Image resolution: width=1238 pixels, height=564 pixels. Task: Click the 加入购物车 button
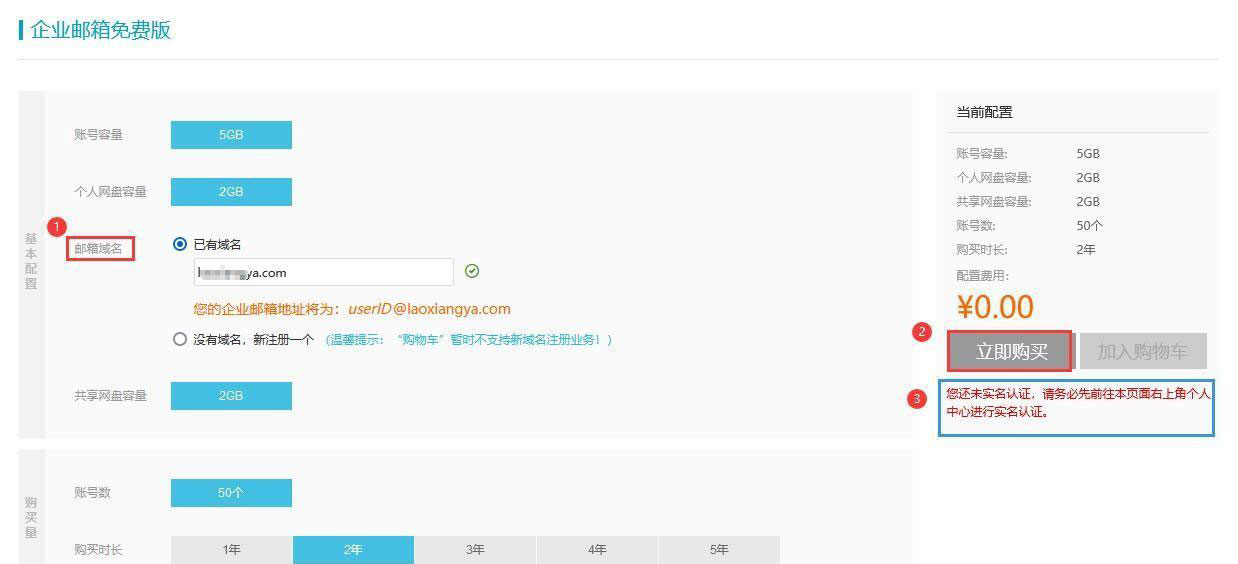[x=1142, y=351]
